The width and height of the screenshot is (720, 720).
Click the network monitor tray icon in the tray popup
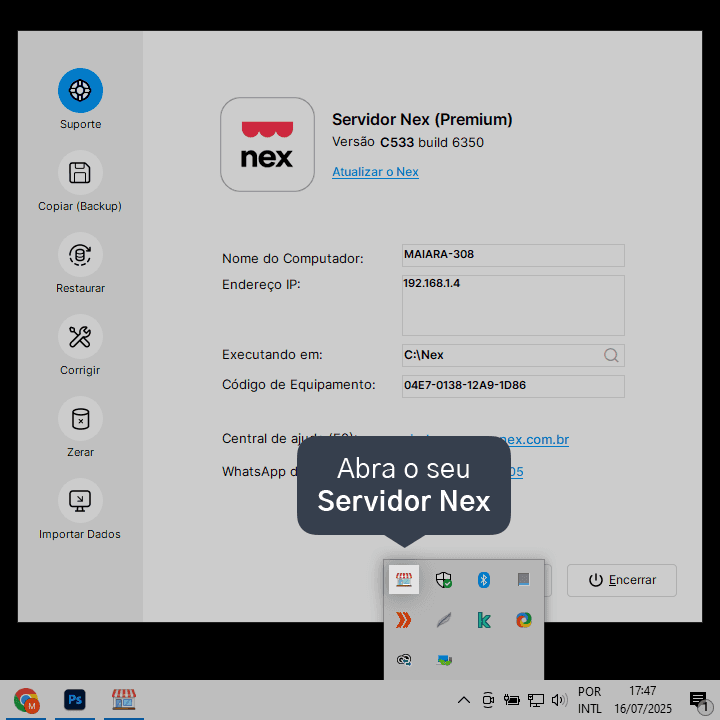pyautogui.click(x=444, y=660)
